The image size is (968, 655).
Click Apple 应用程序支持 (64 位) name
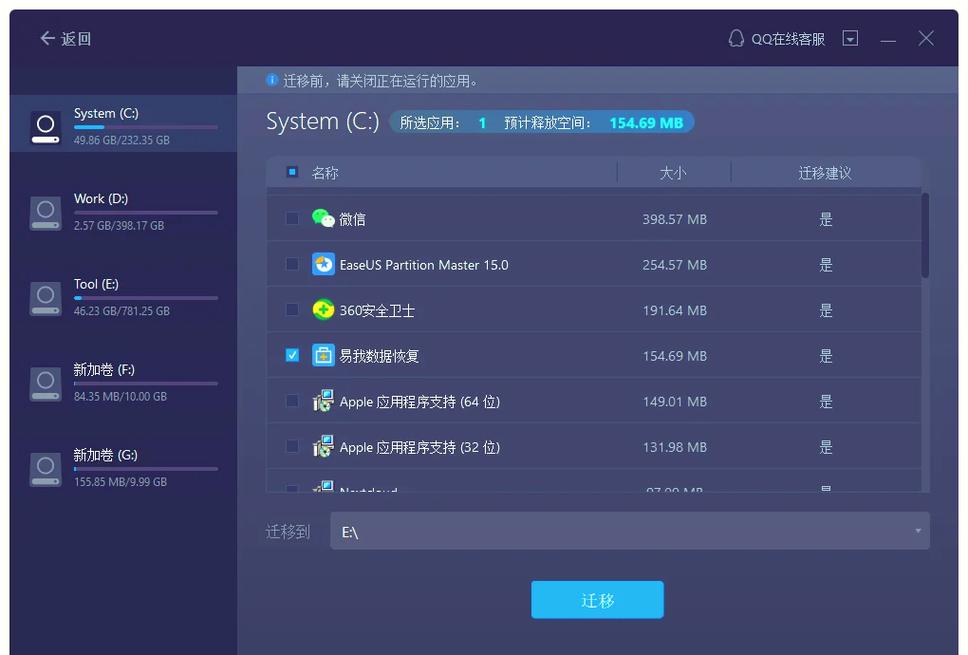[420, 402]
